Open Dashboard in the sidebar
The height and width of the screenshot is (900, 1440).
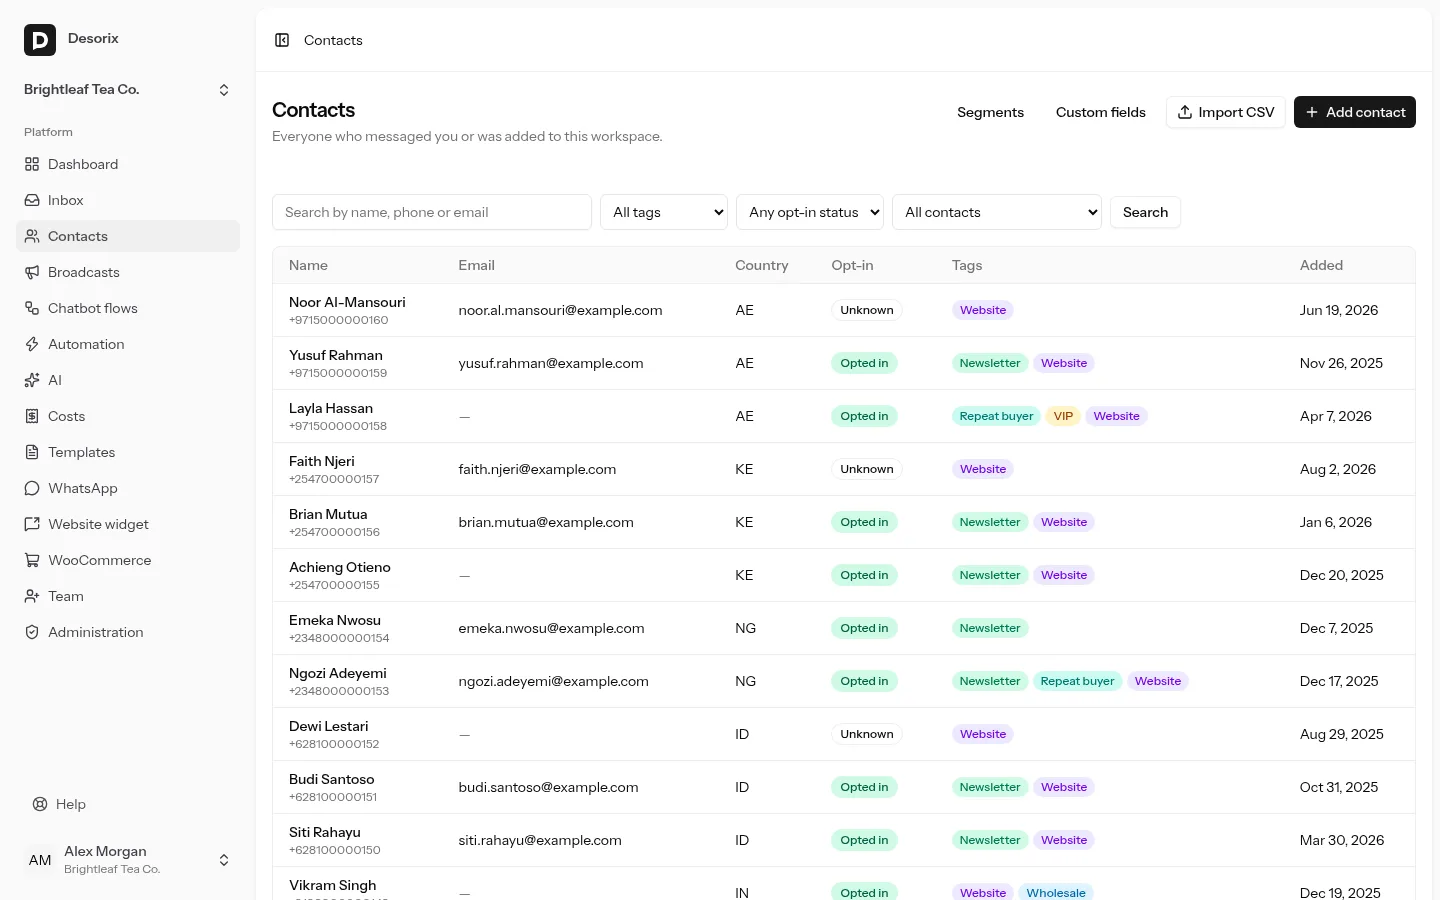[x=128, y=164]
